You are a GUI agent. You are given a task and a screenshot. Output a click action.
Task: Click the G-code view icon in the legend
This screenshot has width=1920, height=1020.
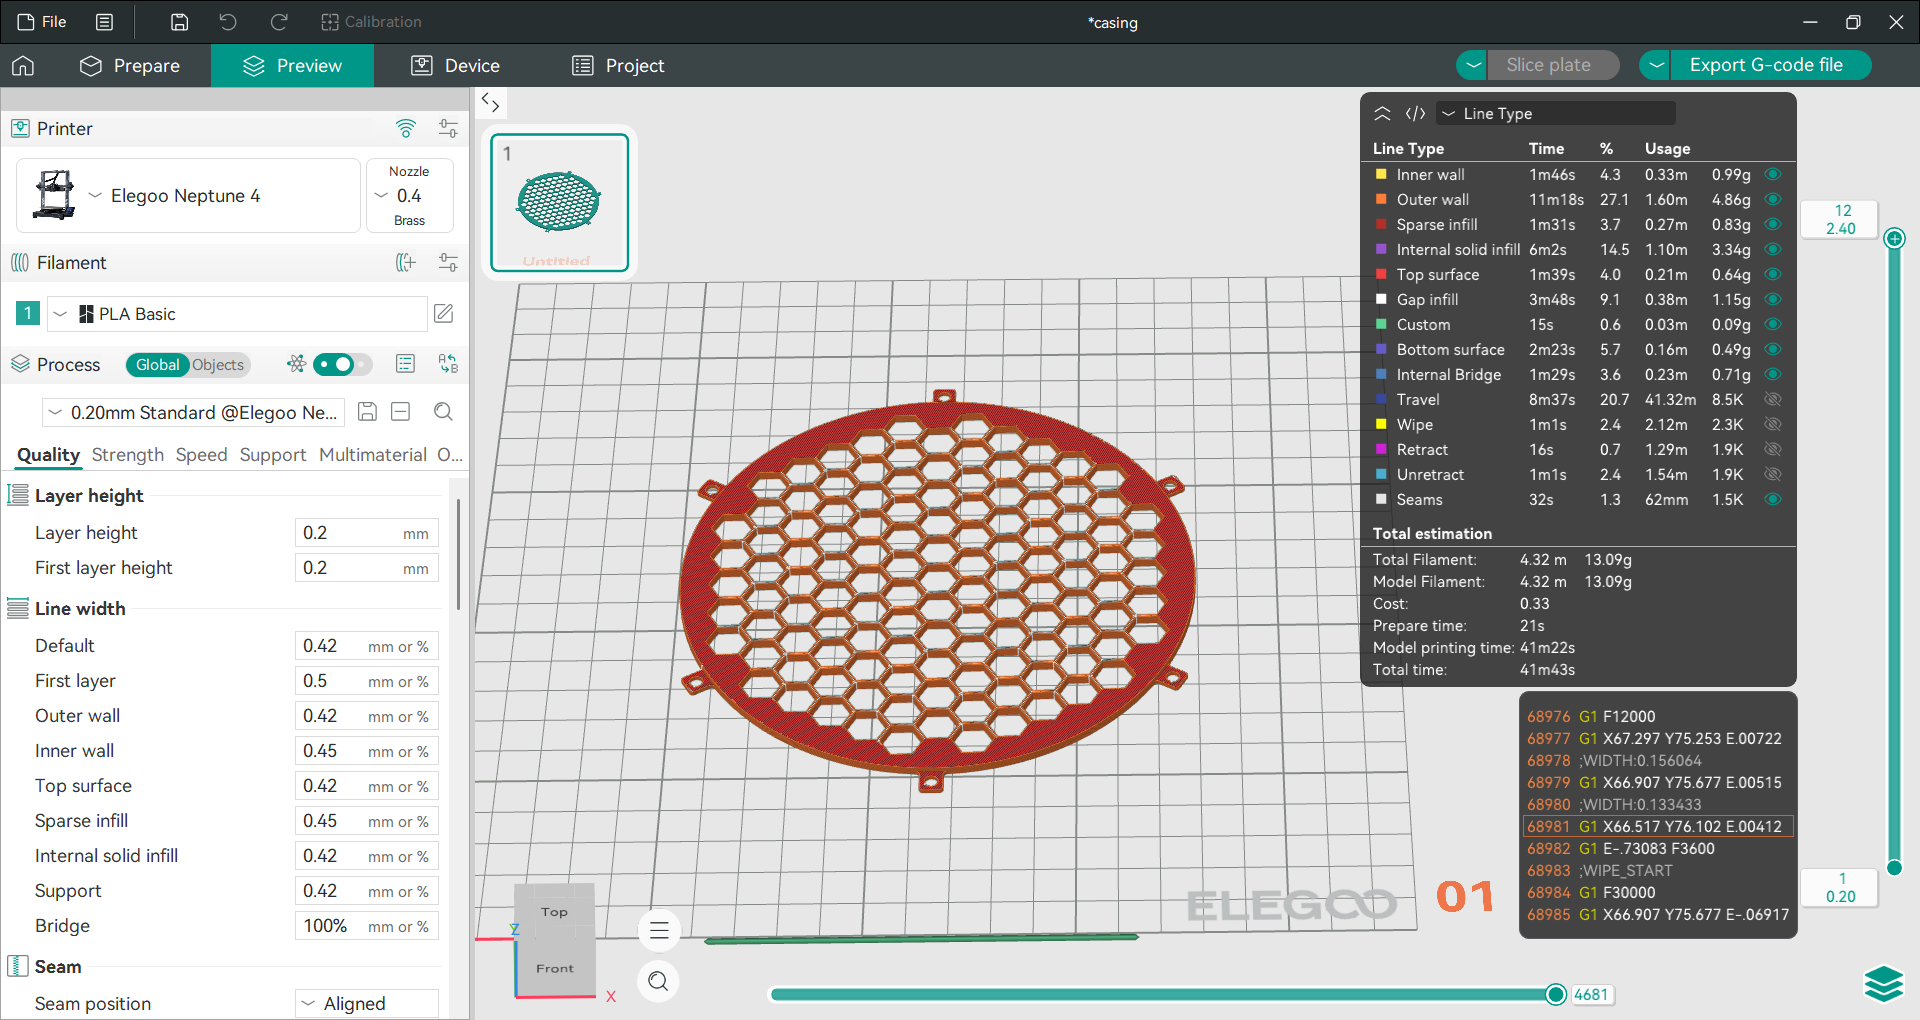click(x=1415, y=114)
